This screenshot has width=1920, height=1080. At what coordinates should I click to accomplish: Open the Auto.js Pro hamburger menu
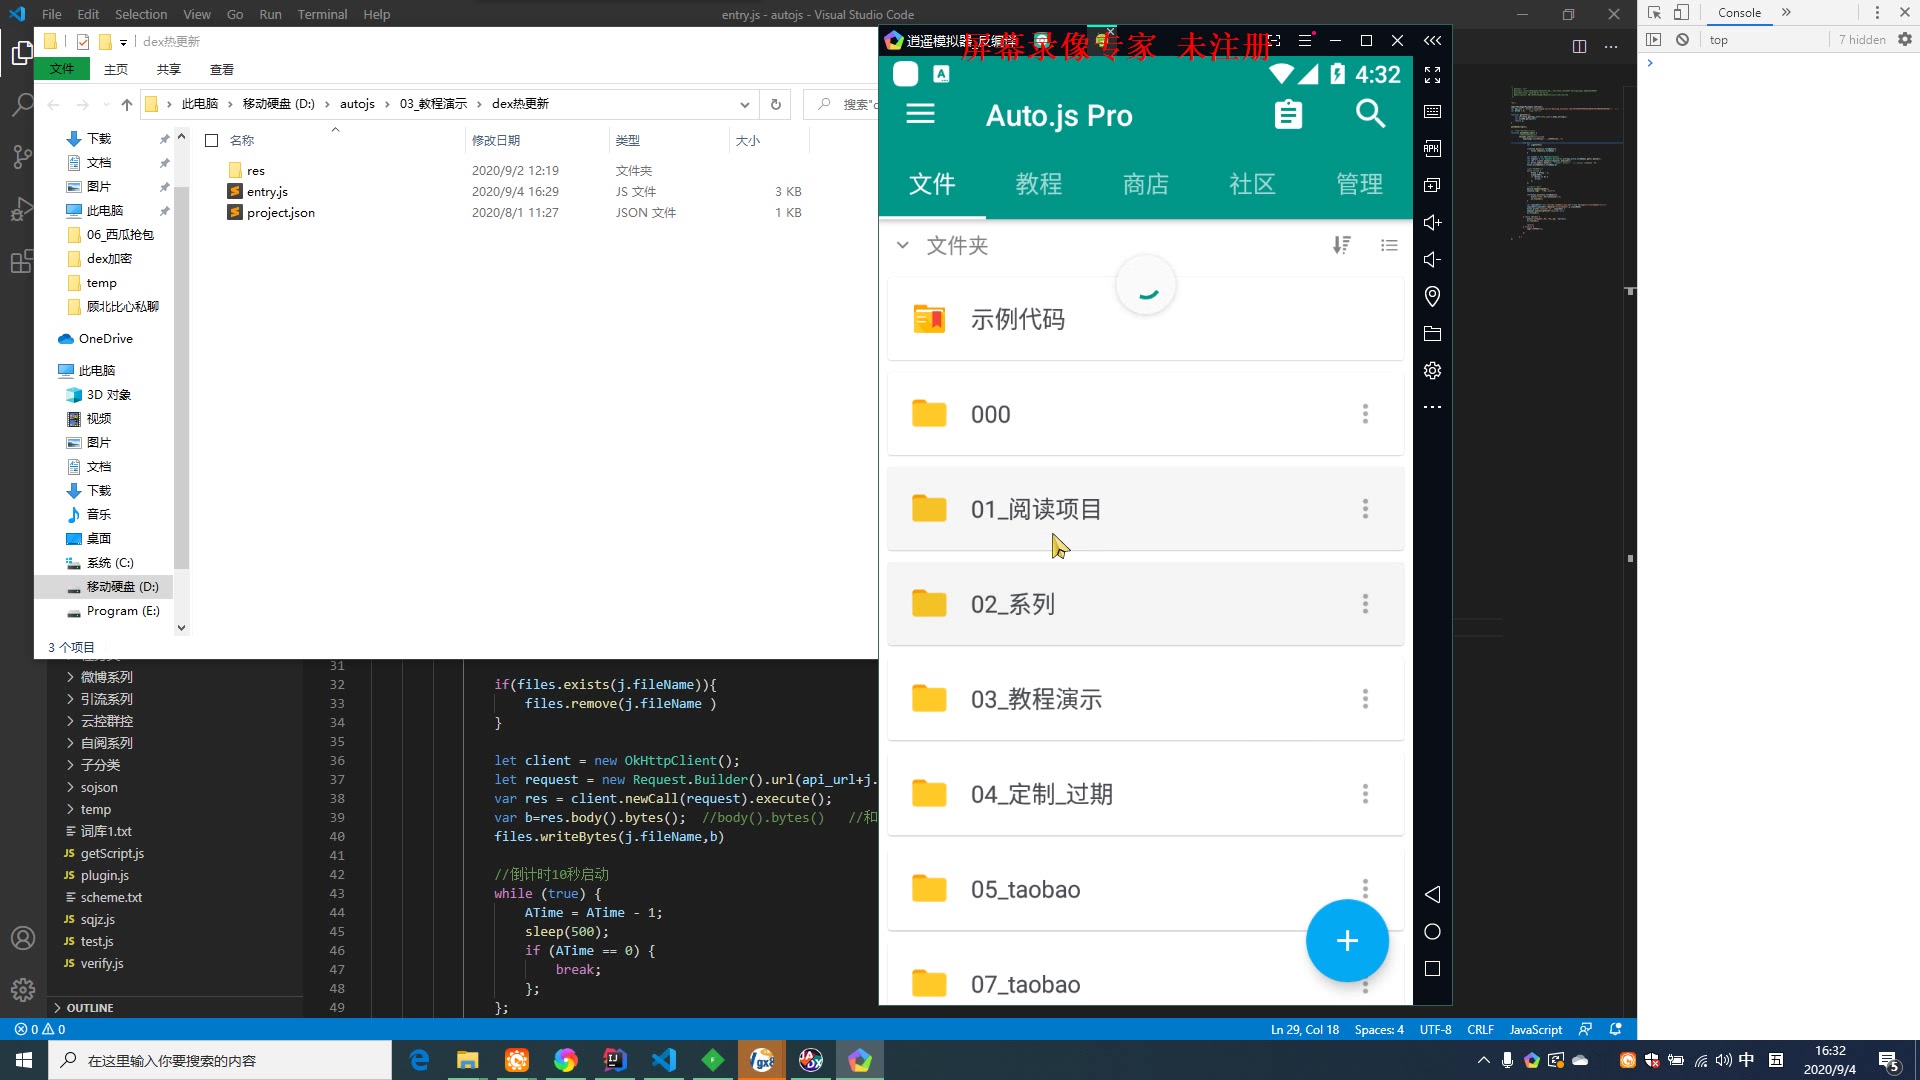[920, 114]
